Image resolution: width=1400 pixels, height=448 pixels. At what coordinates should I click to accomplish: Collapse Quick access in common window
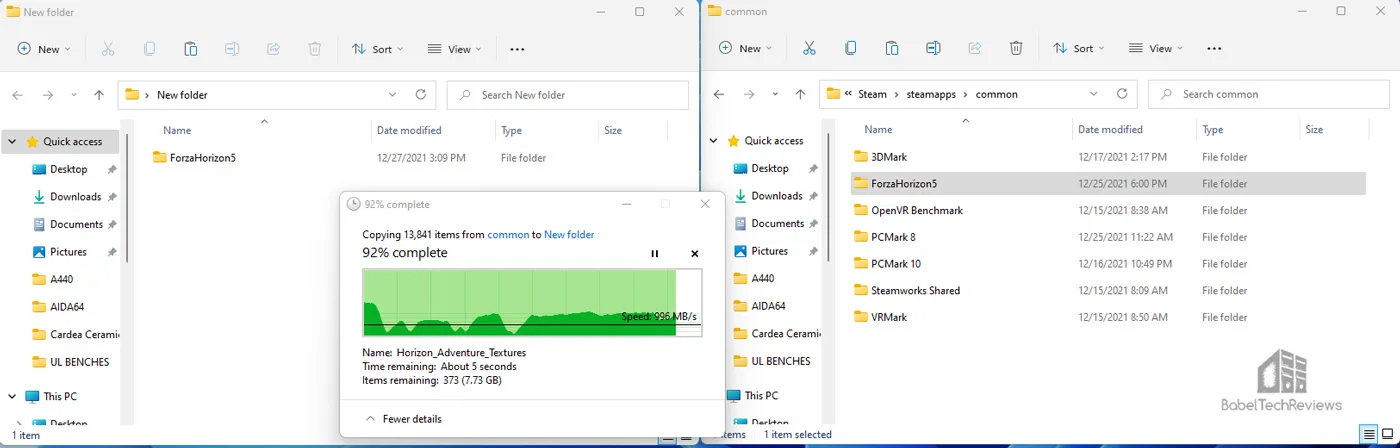click(x=713, y=141)
